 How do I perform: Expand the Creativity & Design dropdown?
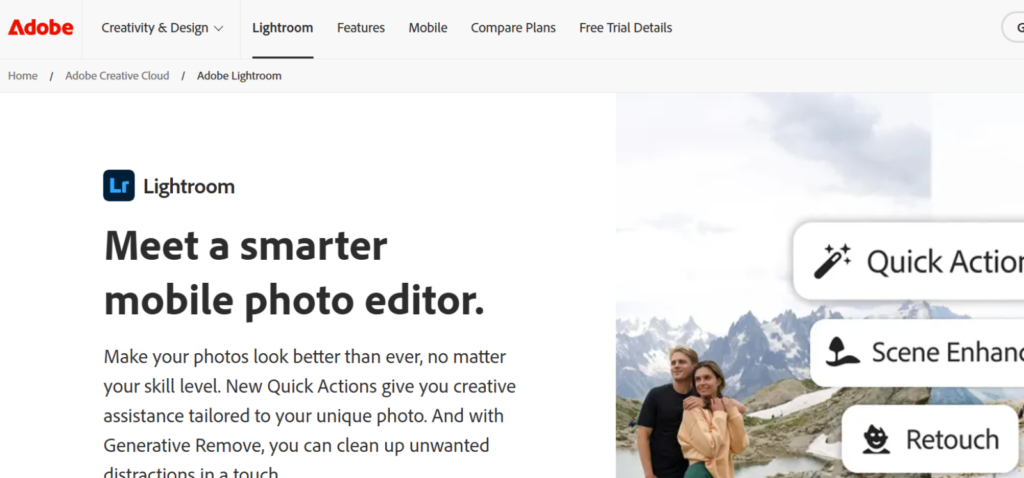click(162, 28)
